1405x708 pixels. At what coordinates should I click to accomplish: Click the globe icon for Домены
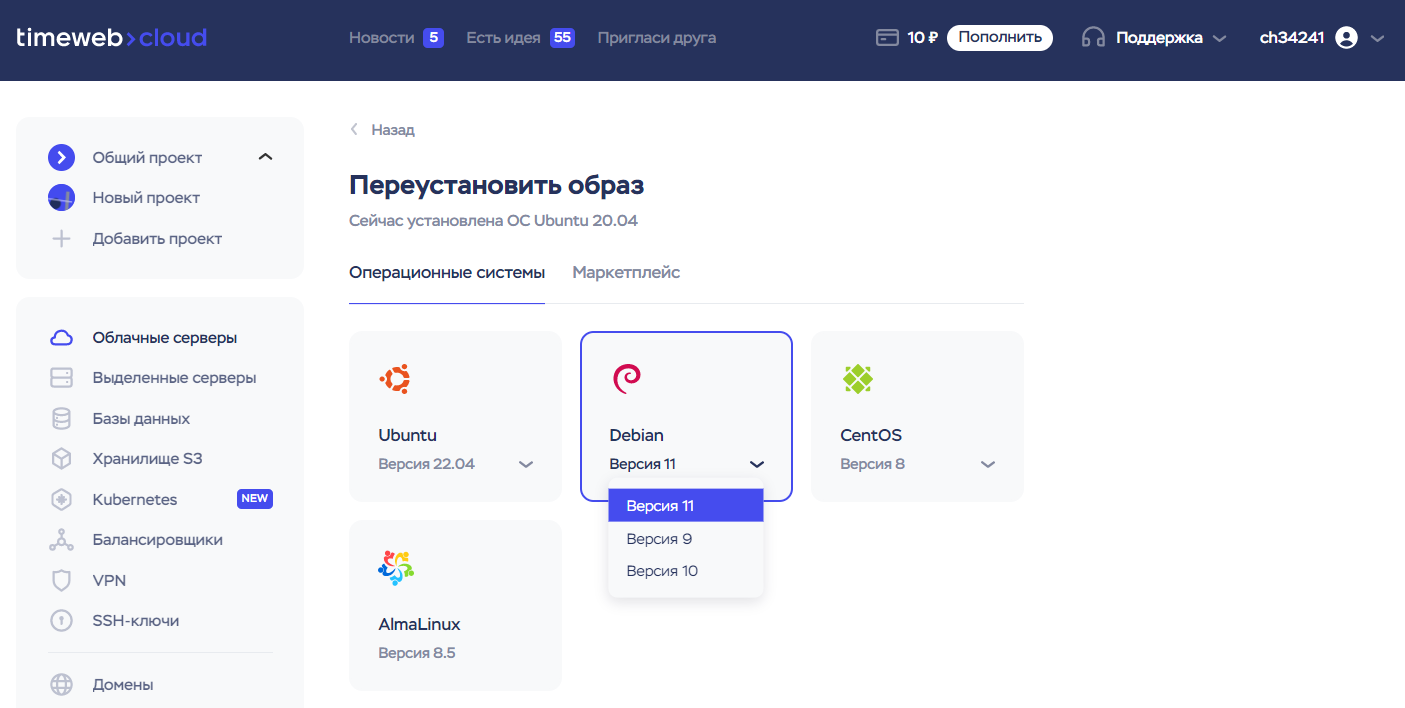point(62,685)
